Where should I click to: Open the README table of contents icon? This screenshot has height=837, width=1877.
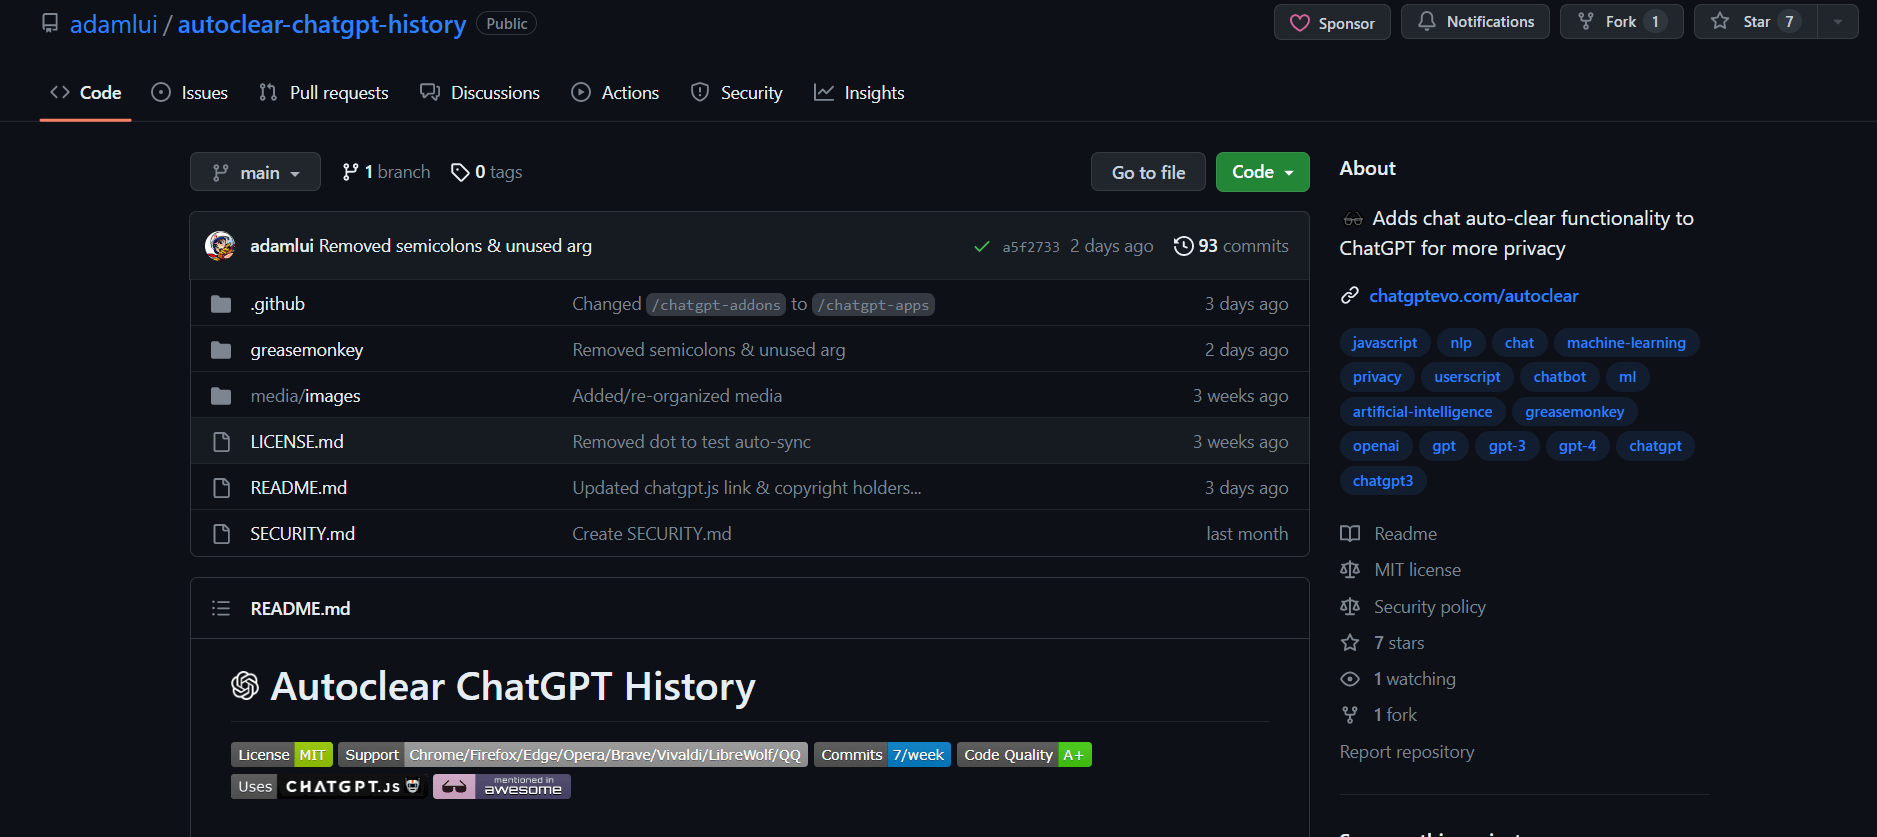(x=221, y=609)
